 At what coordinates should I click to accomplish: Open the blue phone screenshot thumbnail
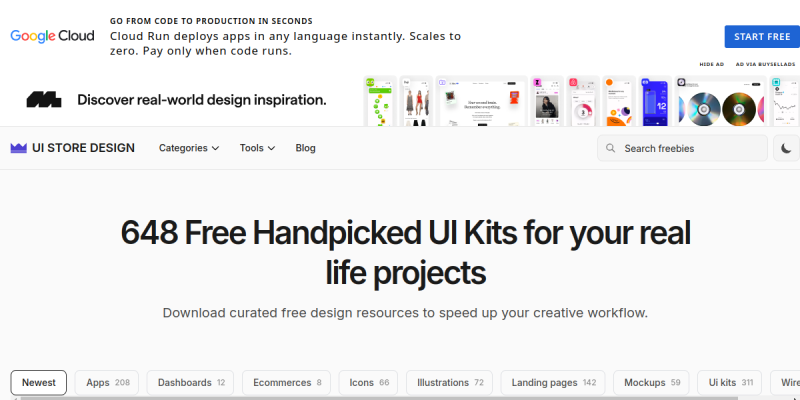pyautogui.click(x=655, y=101)
